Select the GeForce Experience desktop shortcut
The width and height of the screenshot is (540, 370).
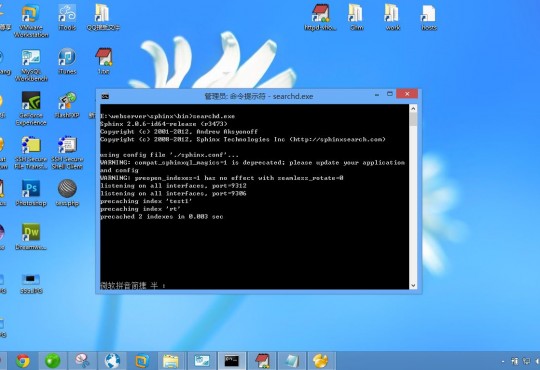pyautogui.click(x=31, y=109)
